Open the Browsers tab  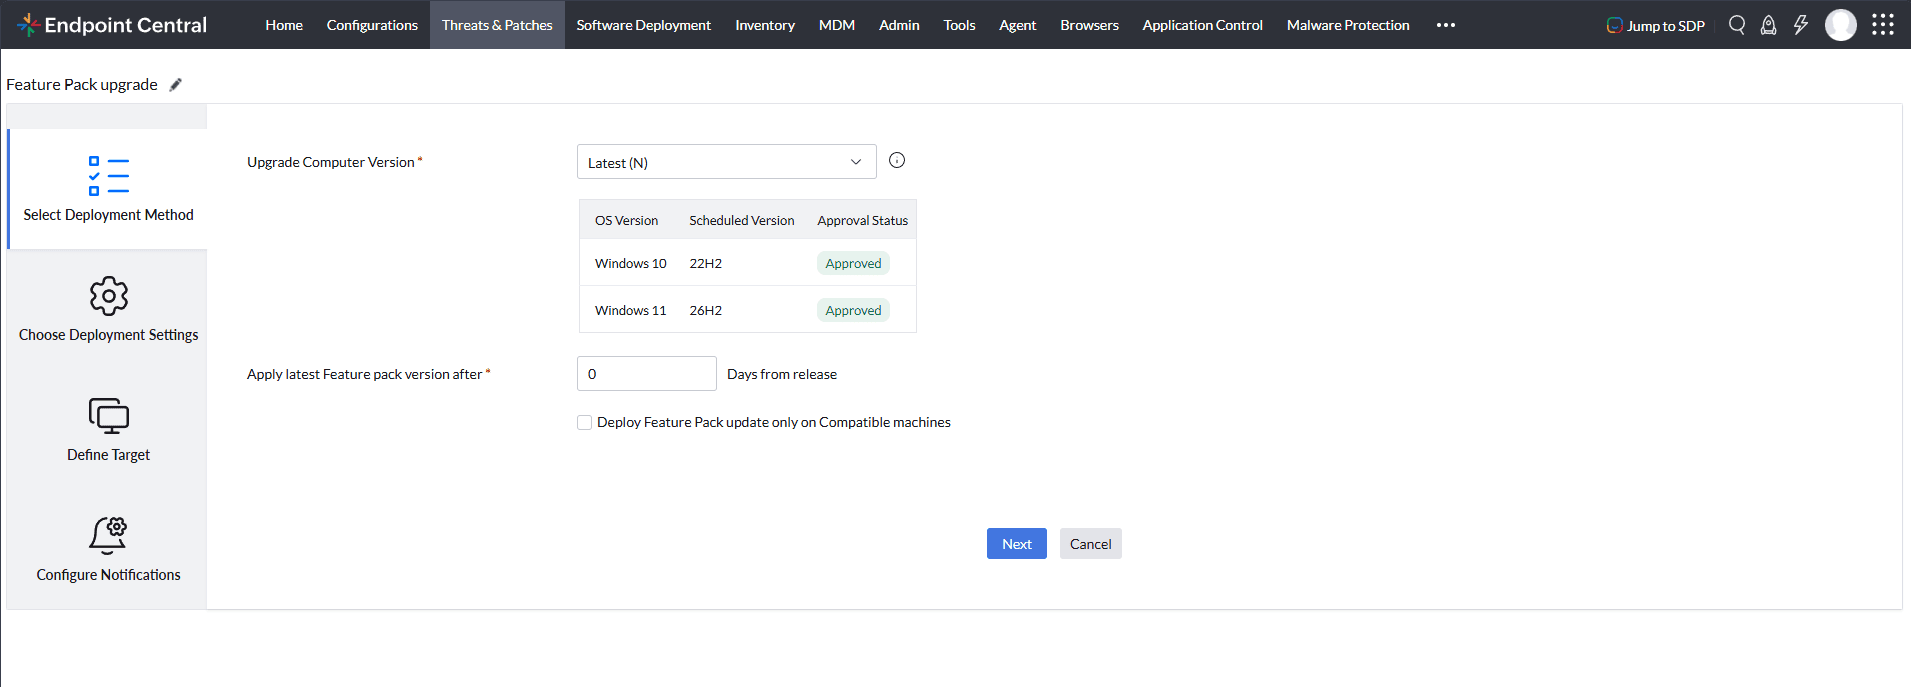point(1090,25)
